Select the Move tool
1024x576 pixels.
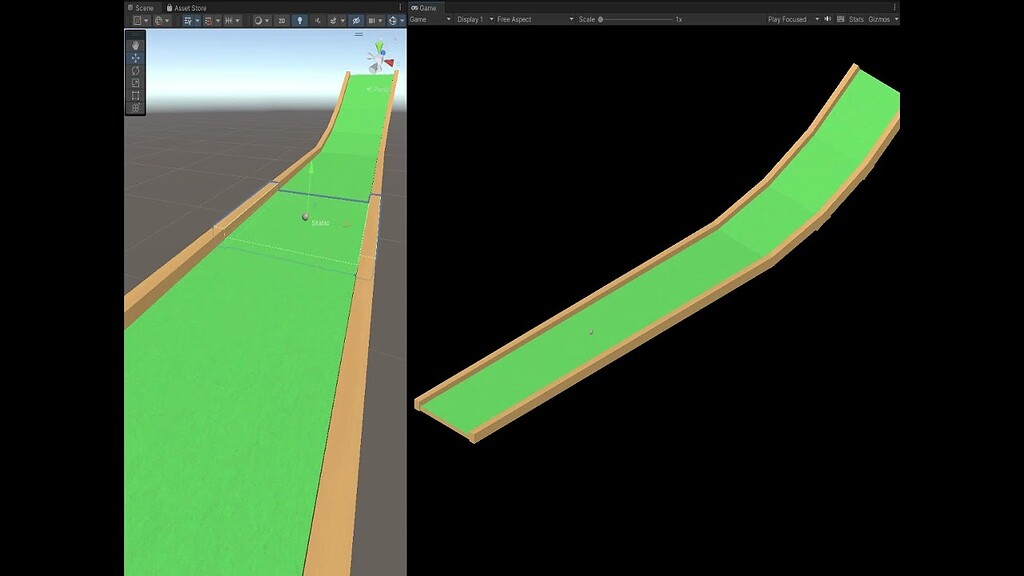pos(134,59)
